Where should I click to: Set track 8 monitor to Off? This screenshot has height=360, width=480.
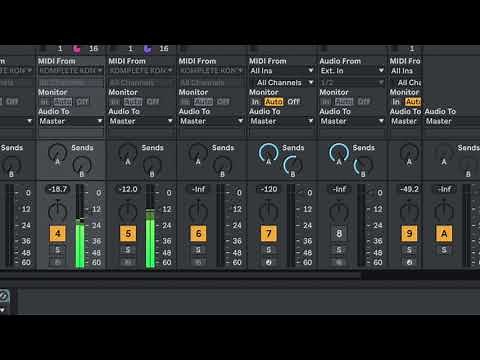[x=364, y=102]
